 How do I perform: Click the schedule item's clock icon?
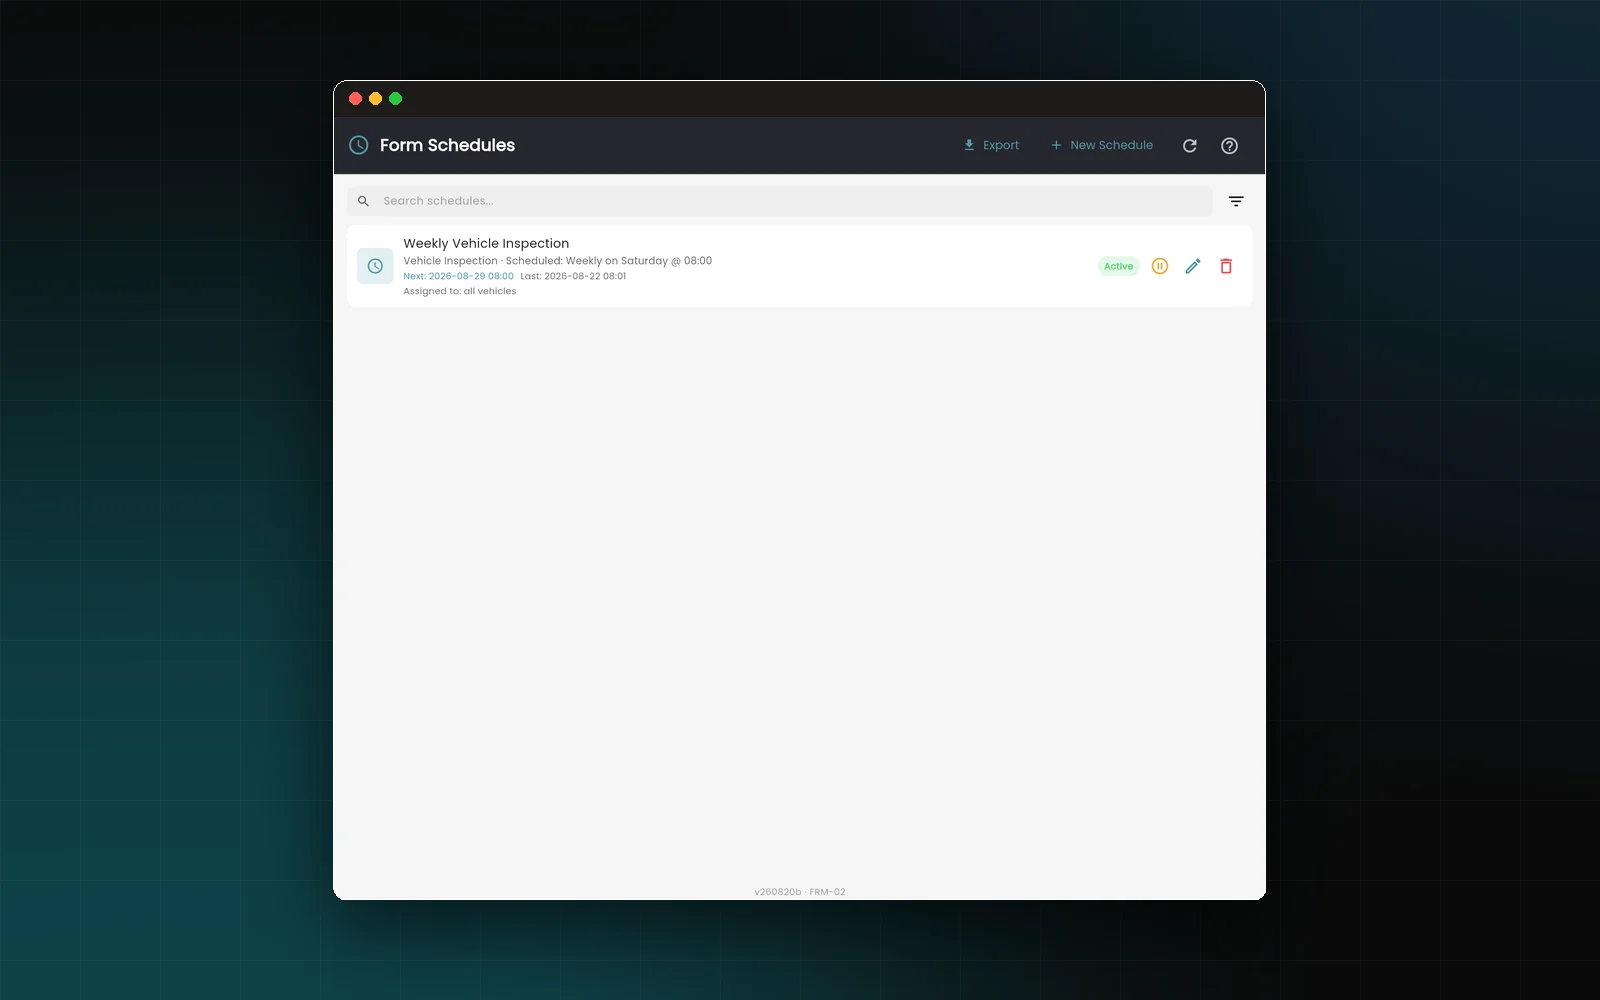coord(375,266)
